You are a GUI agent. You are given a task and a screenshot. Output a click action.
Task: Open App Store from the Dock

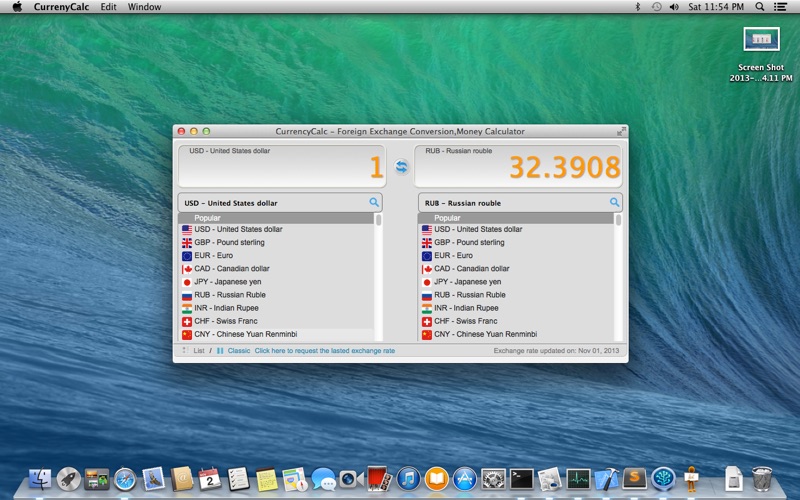(465, 479)
